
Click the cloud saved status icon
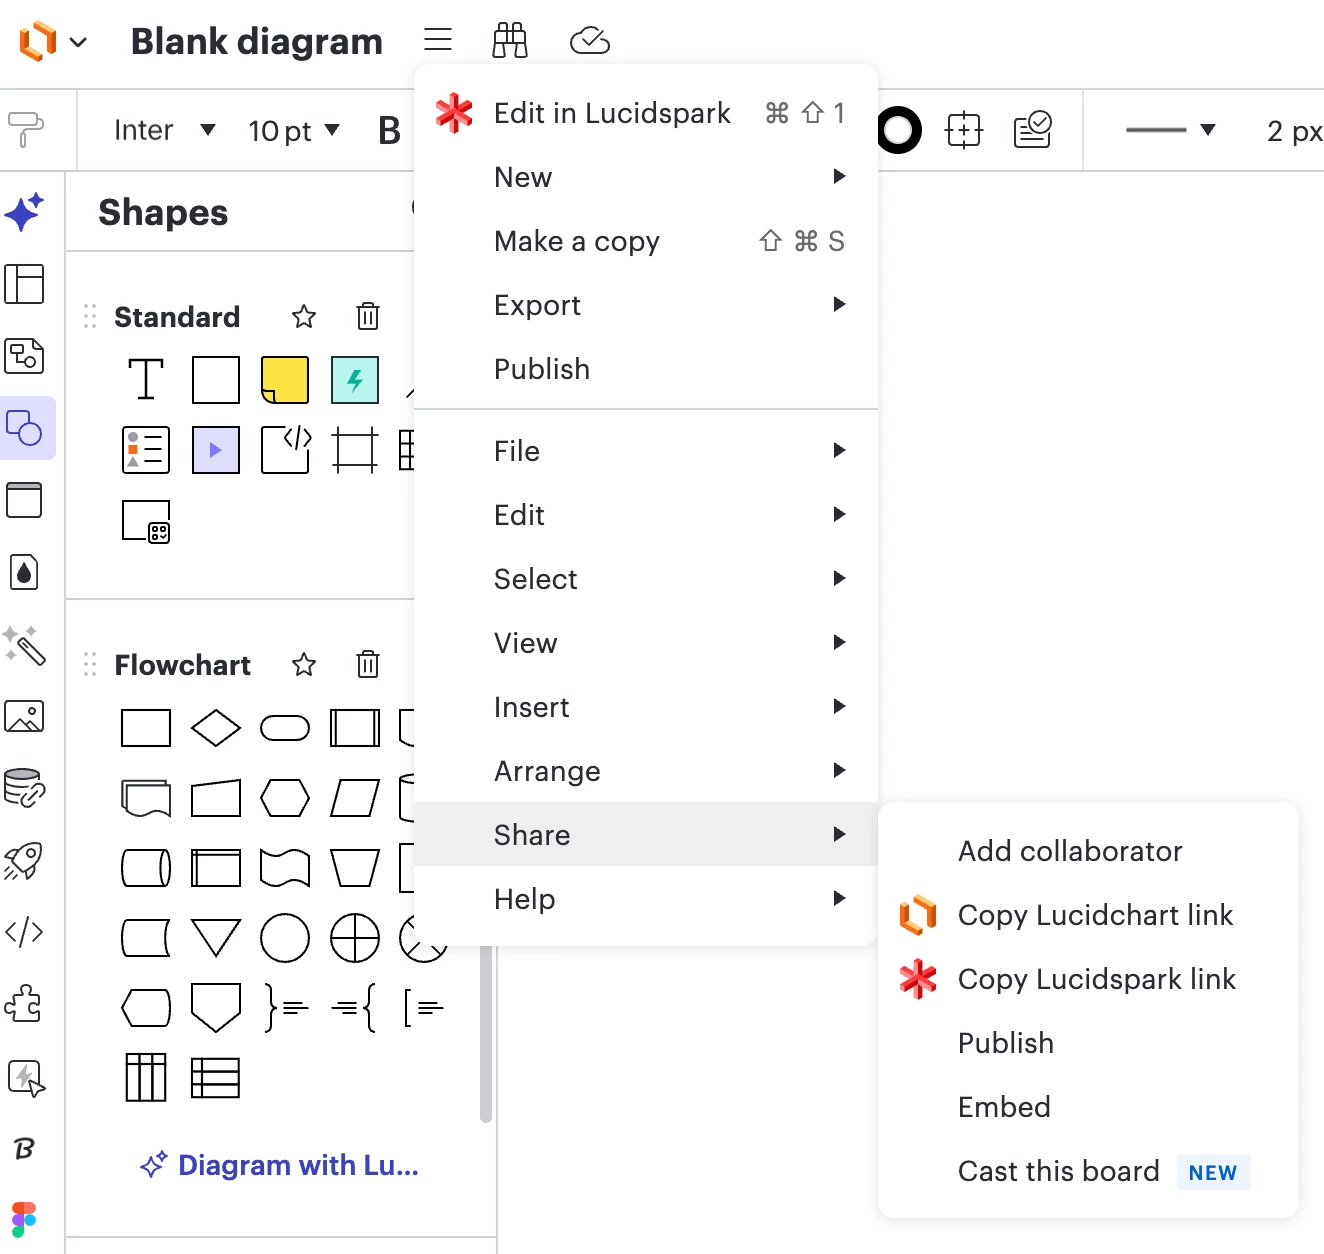point(590,40)
